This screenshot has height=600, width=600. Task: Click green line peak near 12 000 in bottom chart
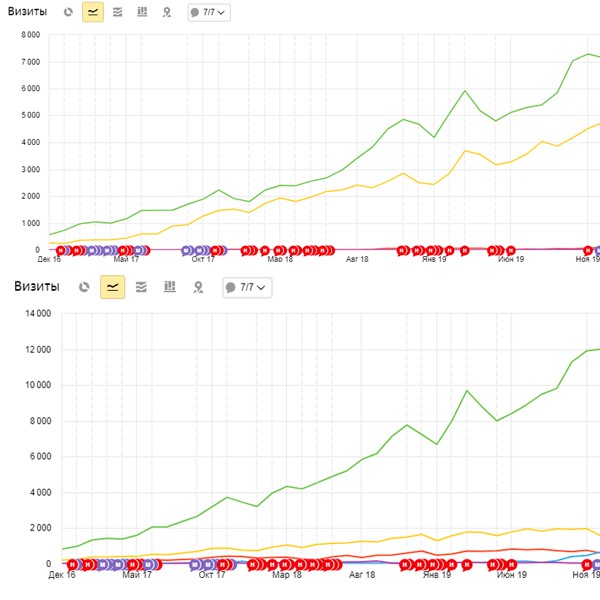coord(587,351)
